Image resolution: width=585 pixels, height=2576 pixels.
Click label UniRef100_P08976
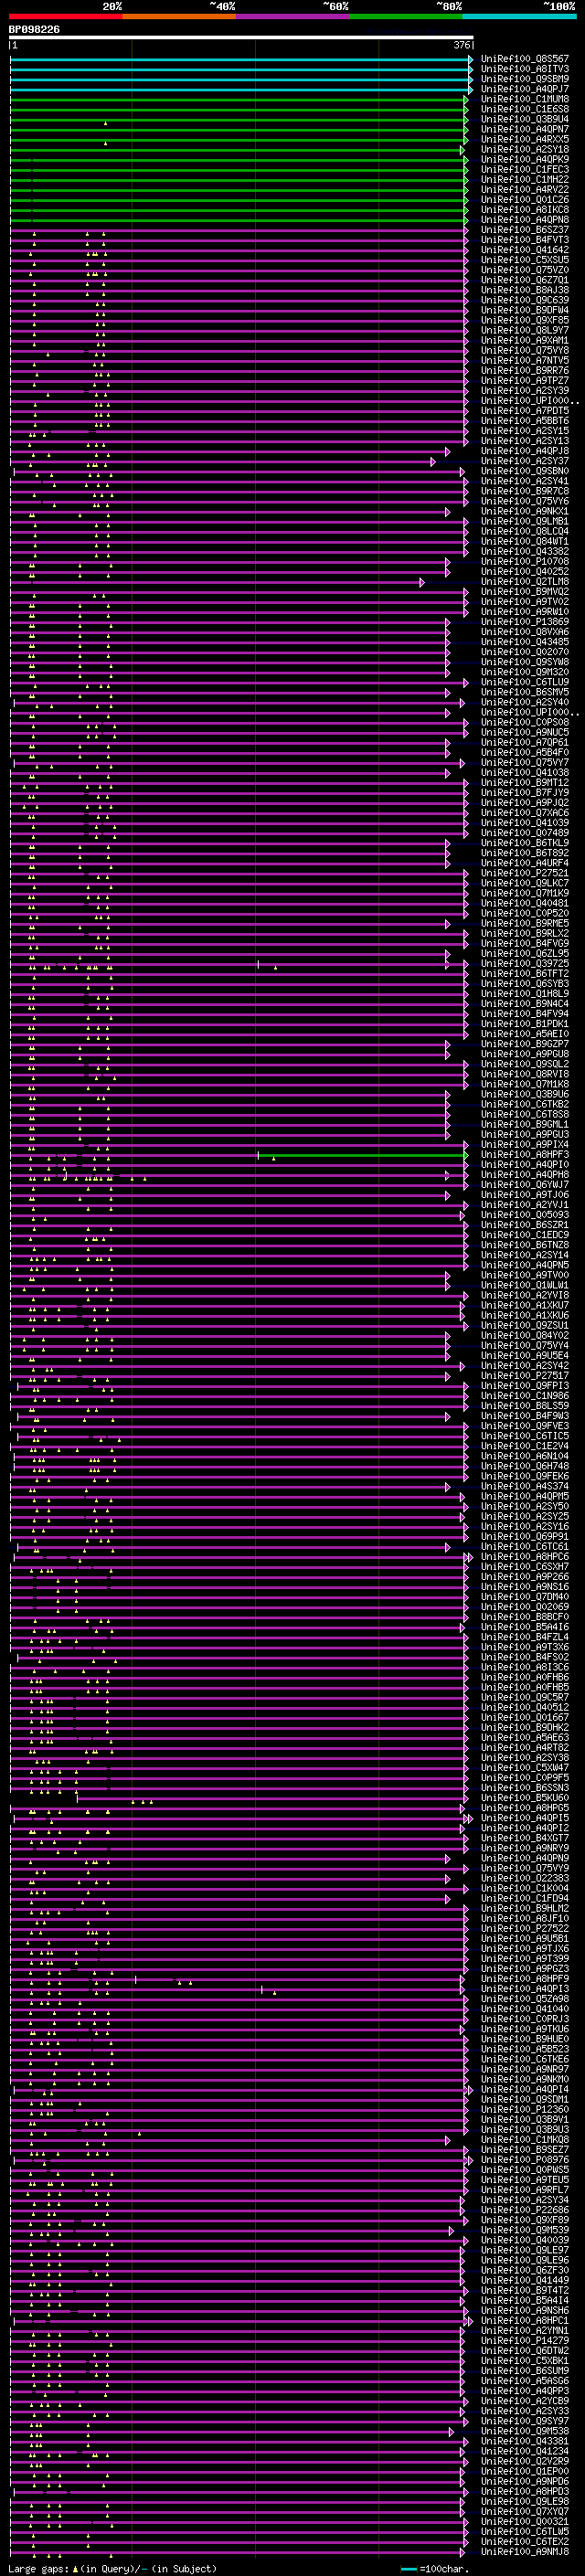525,2159
